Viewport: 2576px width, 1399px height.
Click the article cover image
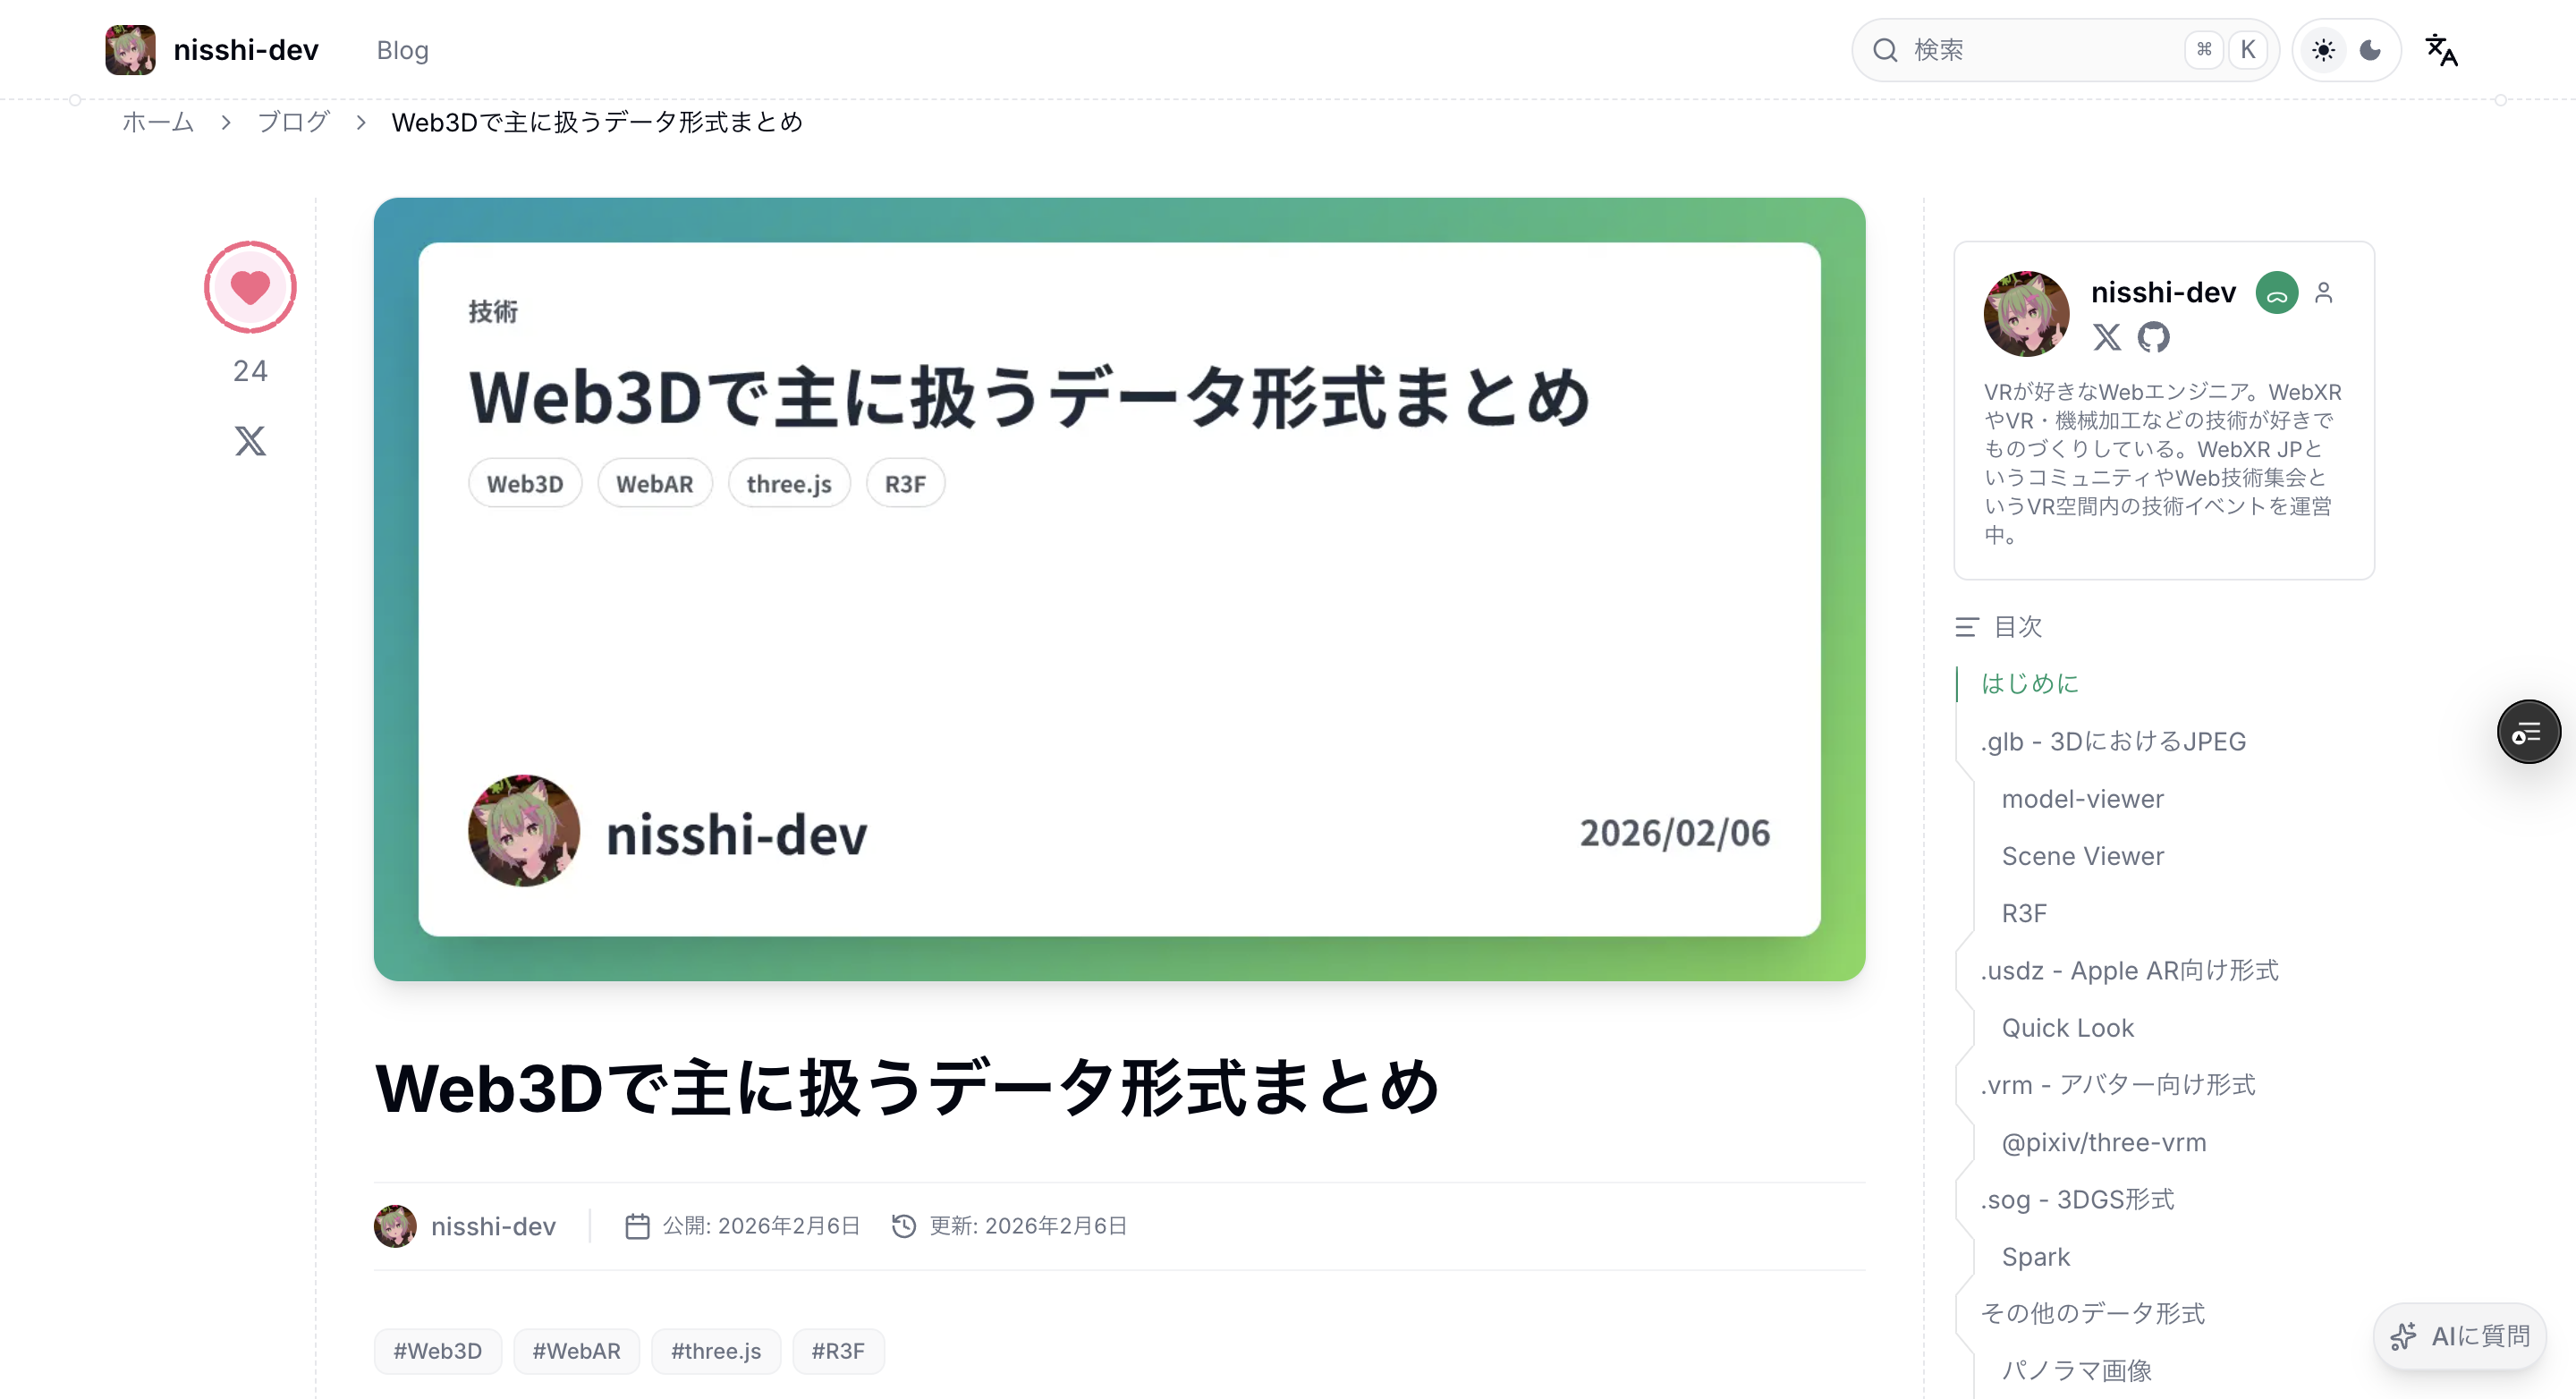(1119, 589)
